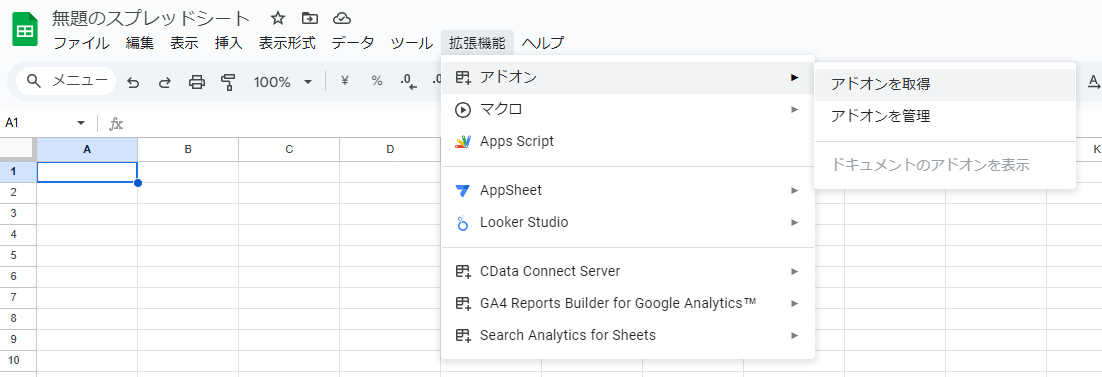This screenshot has width=1102, height=377.
Task: Open the A1 name box dropdown arrow
Action: click(81, 123)
